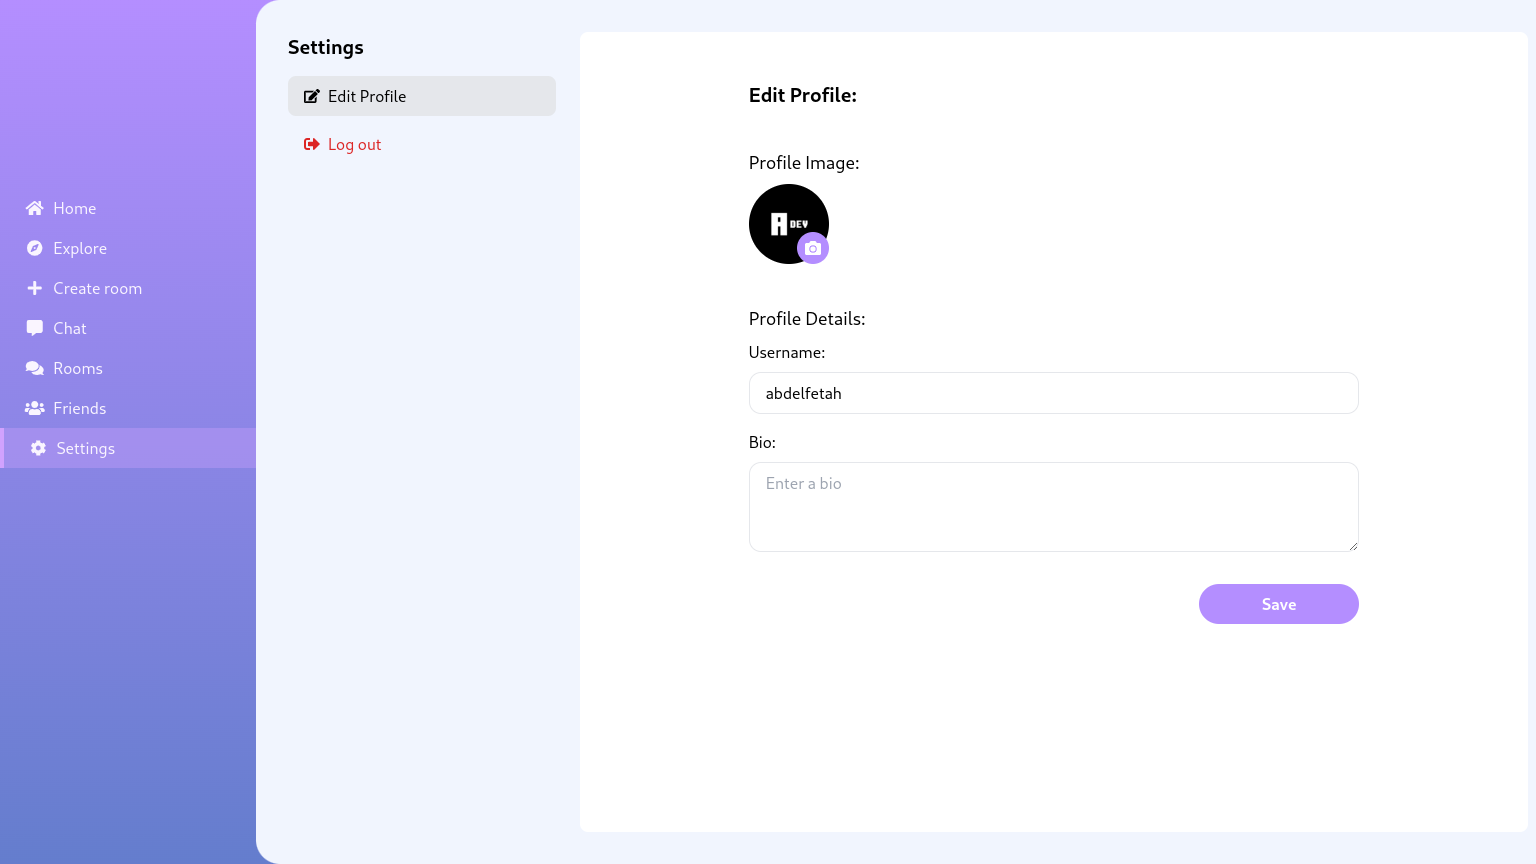Click the Explore compass icon
This screenshot has width=1536, height=864.
coord(35,248)
